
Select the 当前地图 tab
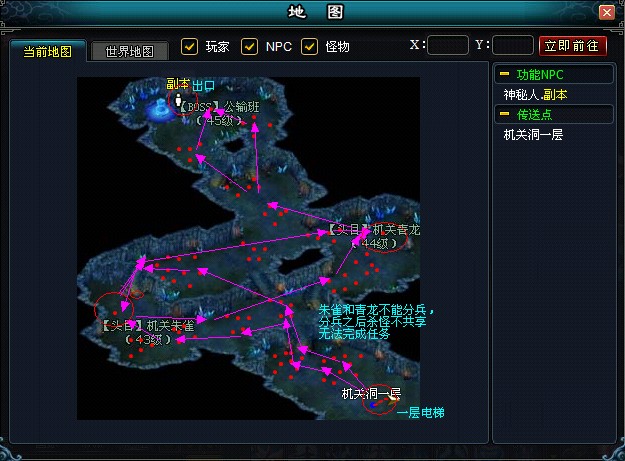(48, 51)
